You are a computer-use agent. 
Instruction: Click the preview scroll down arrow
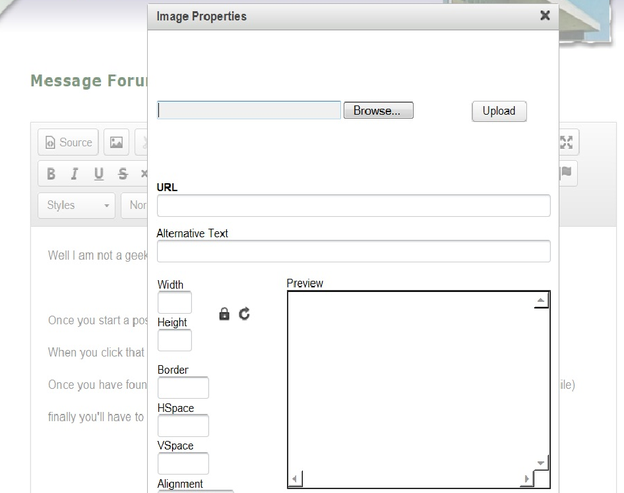(x=540, y=463)
